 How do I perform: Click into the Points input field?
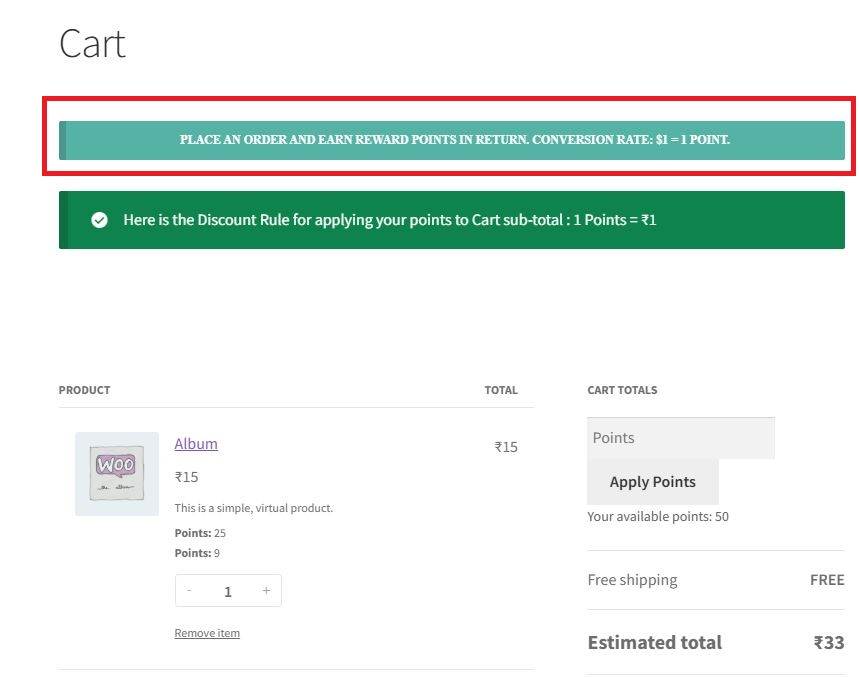pos(681,438)
